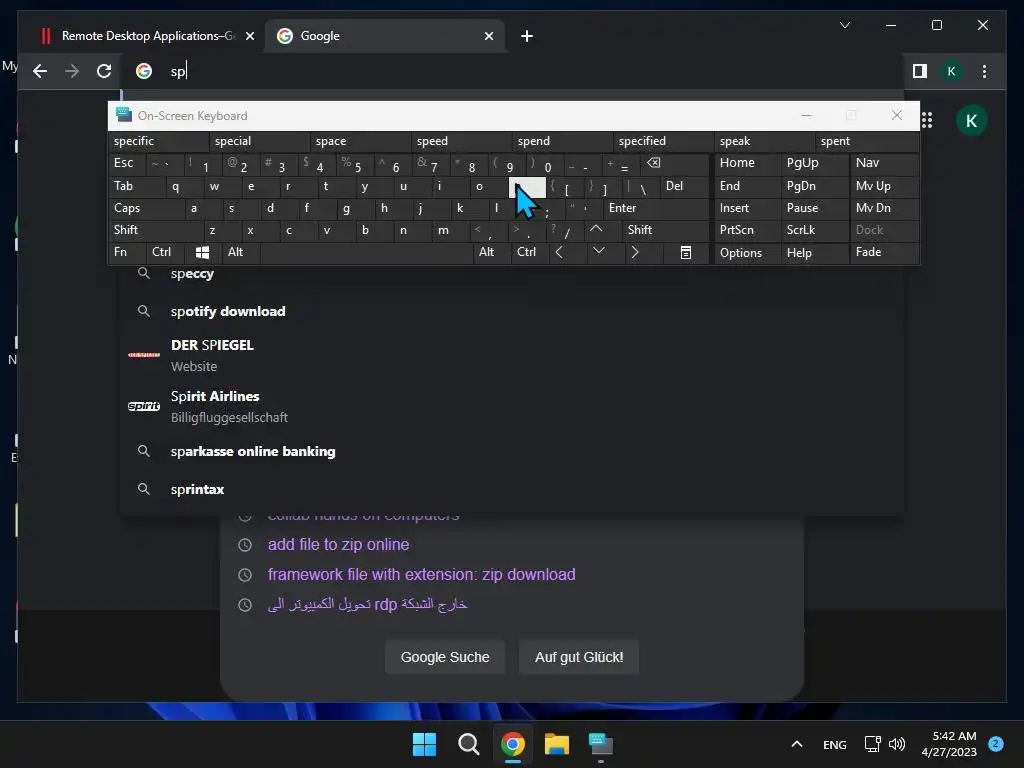Select the 'speccy' suggestion

pos(513,274)
